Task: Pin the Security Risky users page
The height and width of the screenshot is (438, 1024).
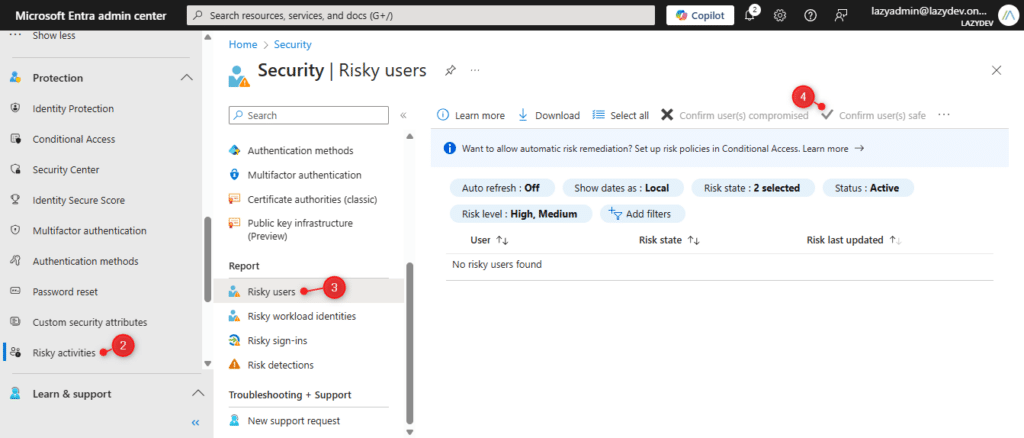Action: click(451, 70)
